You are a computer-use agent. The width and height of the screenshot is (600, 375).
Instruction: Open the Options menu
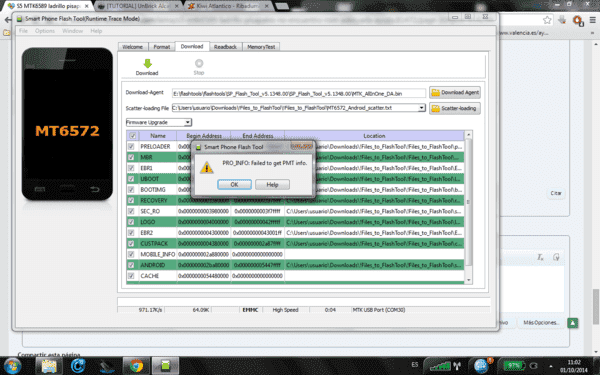click(45, 31)
